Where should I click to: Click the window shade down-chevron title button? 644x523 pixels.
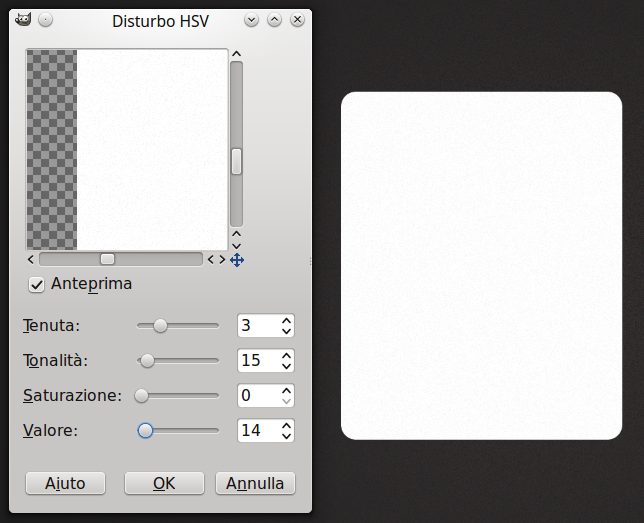tap(251, 20)
